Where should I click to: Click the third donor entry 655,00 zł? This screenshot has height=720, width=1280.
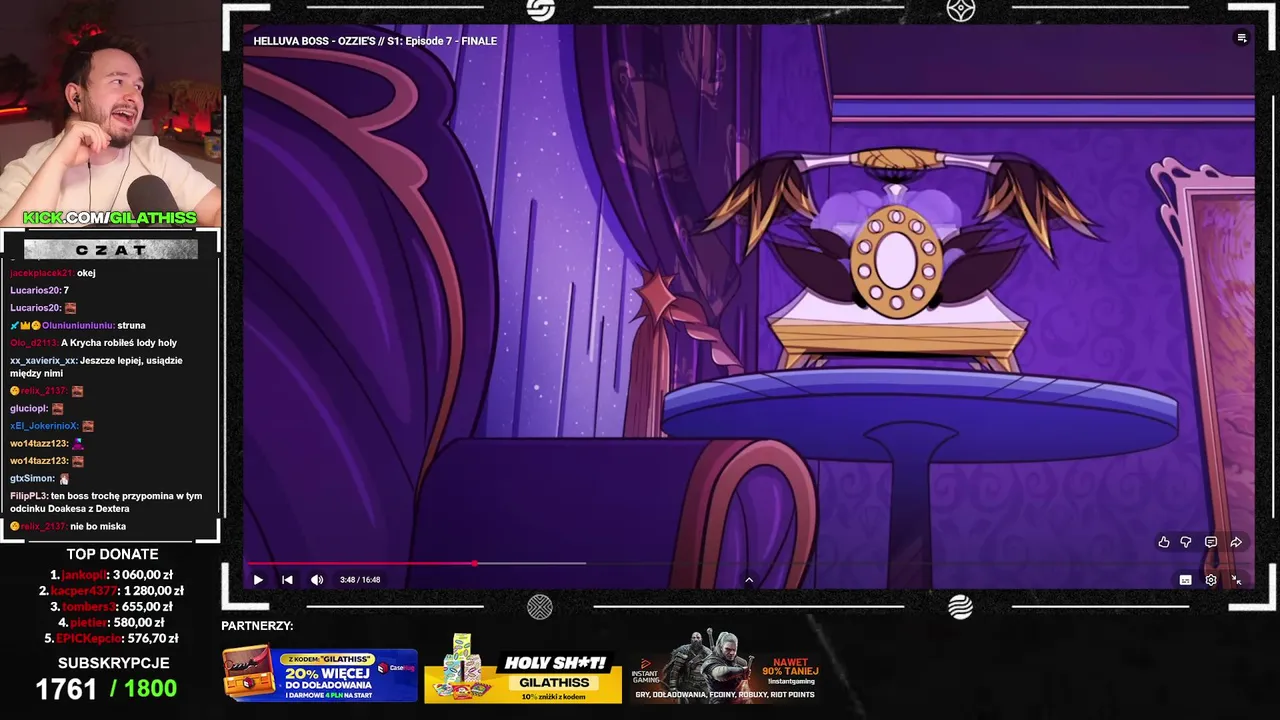click(x=111, y=606)
